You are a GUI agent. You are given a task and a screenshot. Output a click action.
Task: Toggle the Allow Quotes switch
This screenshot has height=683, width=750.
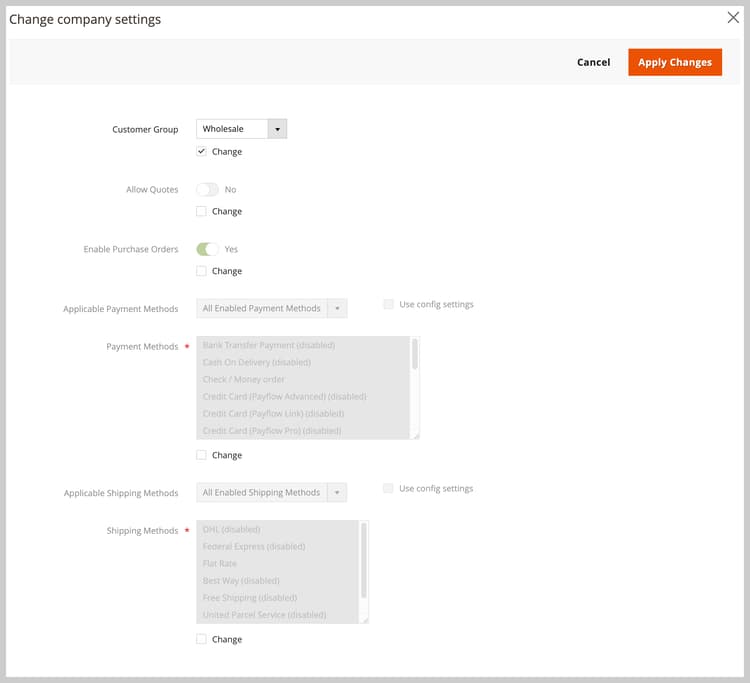click(x=207, y=189)
